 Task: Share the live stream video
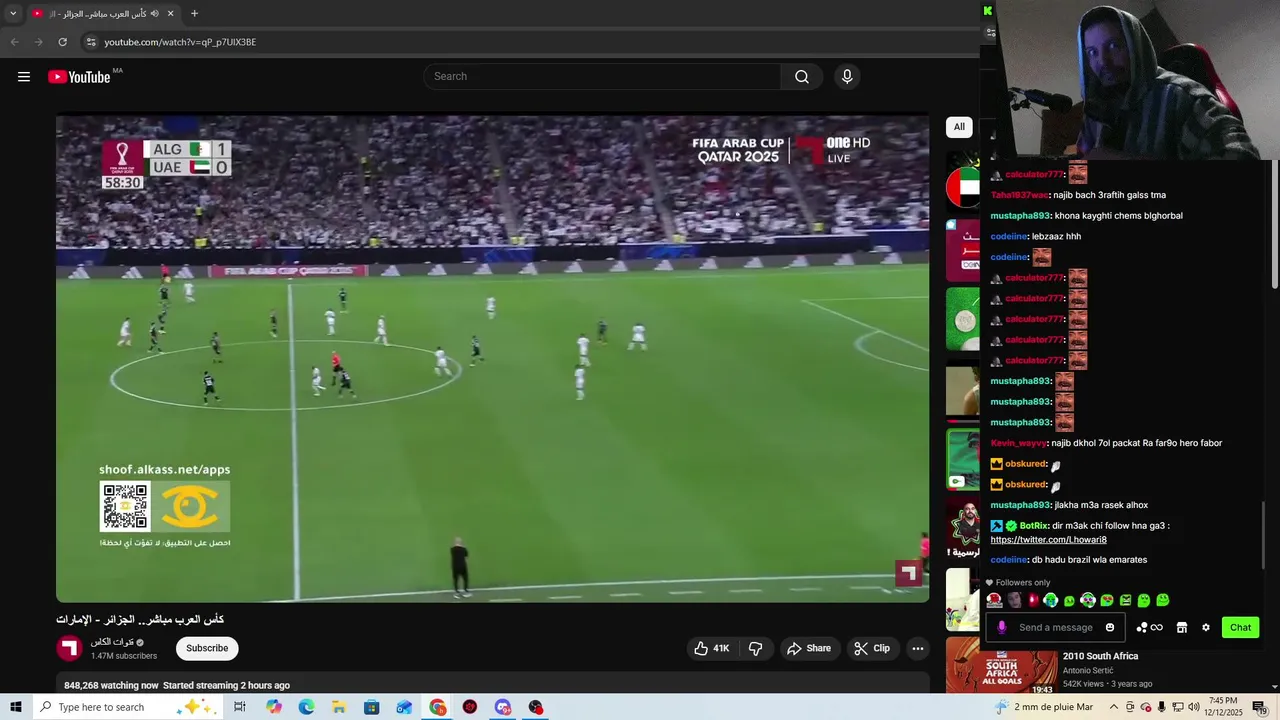pyautogui.click(x=809, y=648)
